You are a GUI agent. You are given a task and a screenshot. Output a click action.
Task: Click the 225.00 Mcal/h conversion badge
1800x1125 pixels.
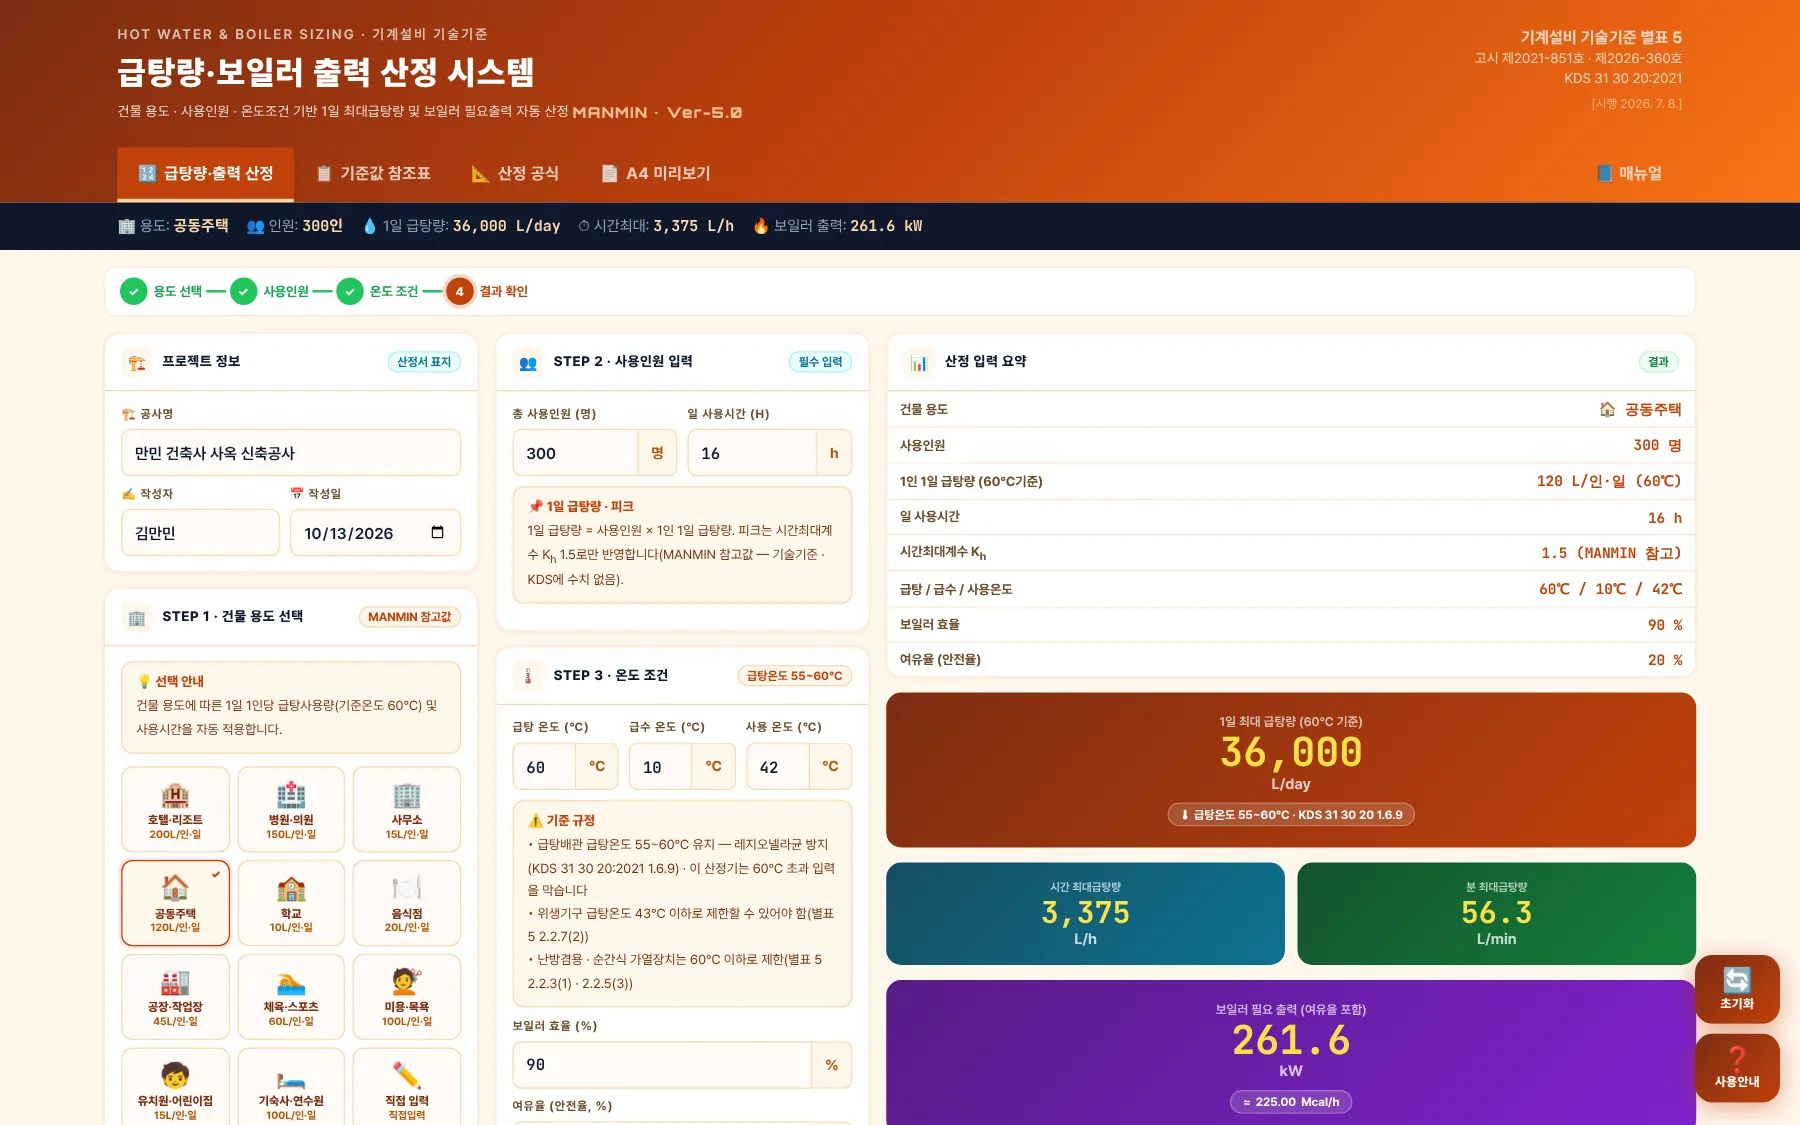point(1291,1102)
